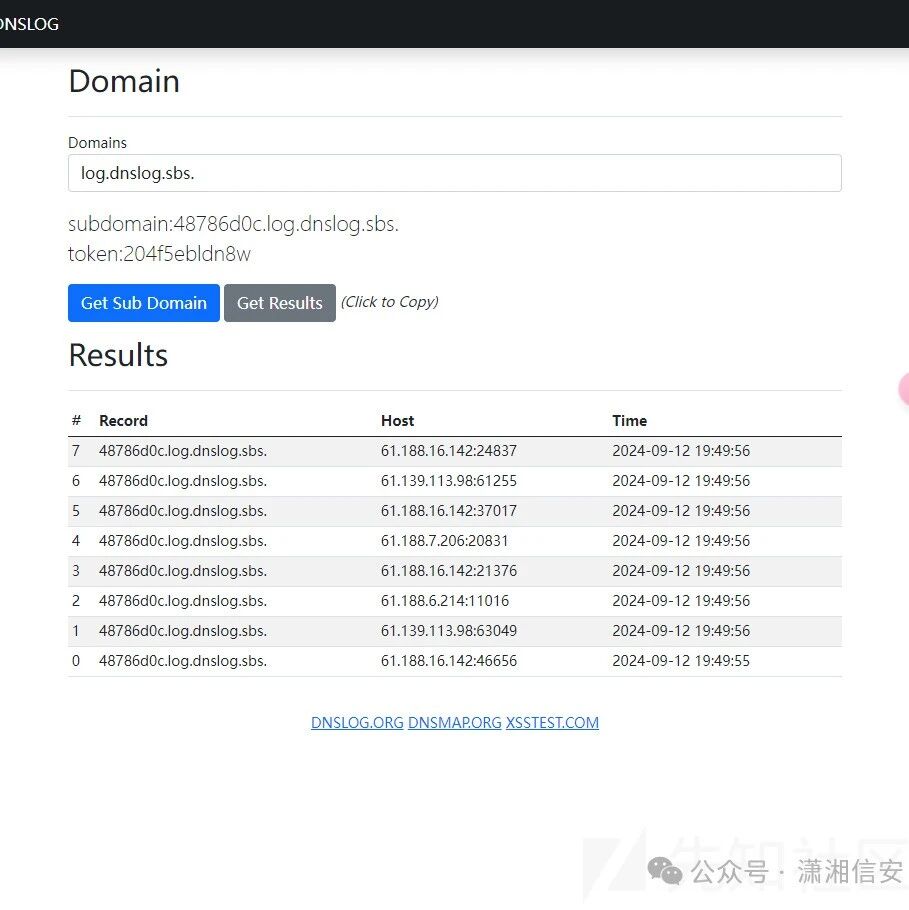Click the Domain heading
Screen dimensions: 909x910
pos(124,81)
